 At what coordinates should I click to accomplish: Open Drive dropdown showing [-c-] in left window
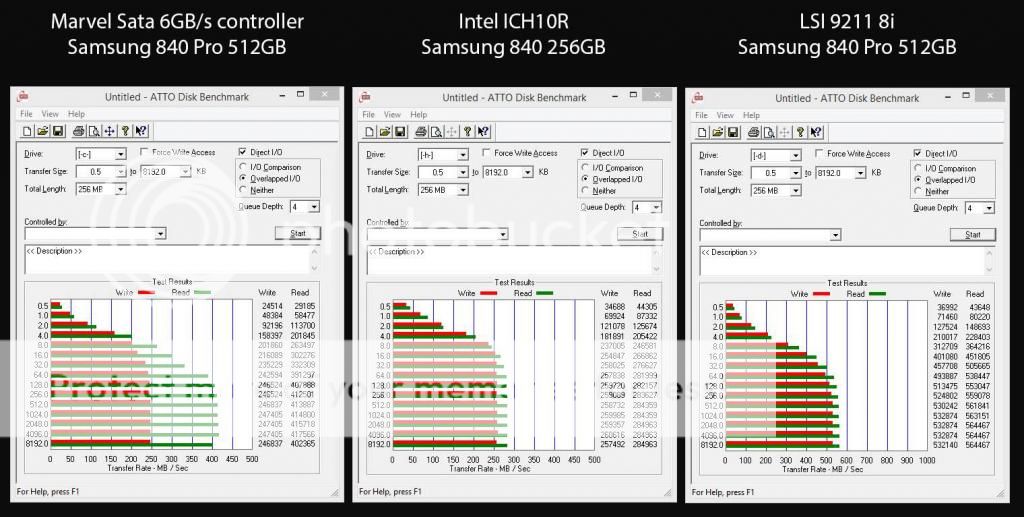(120, 154)
